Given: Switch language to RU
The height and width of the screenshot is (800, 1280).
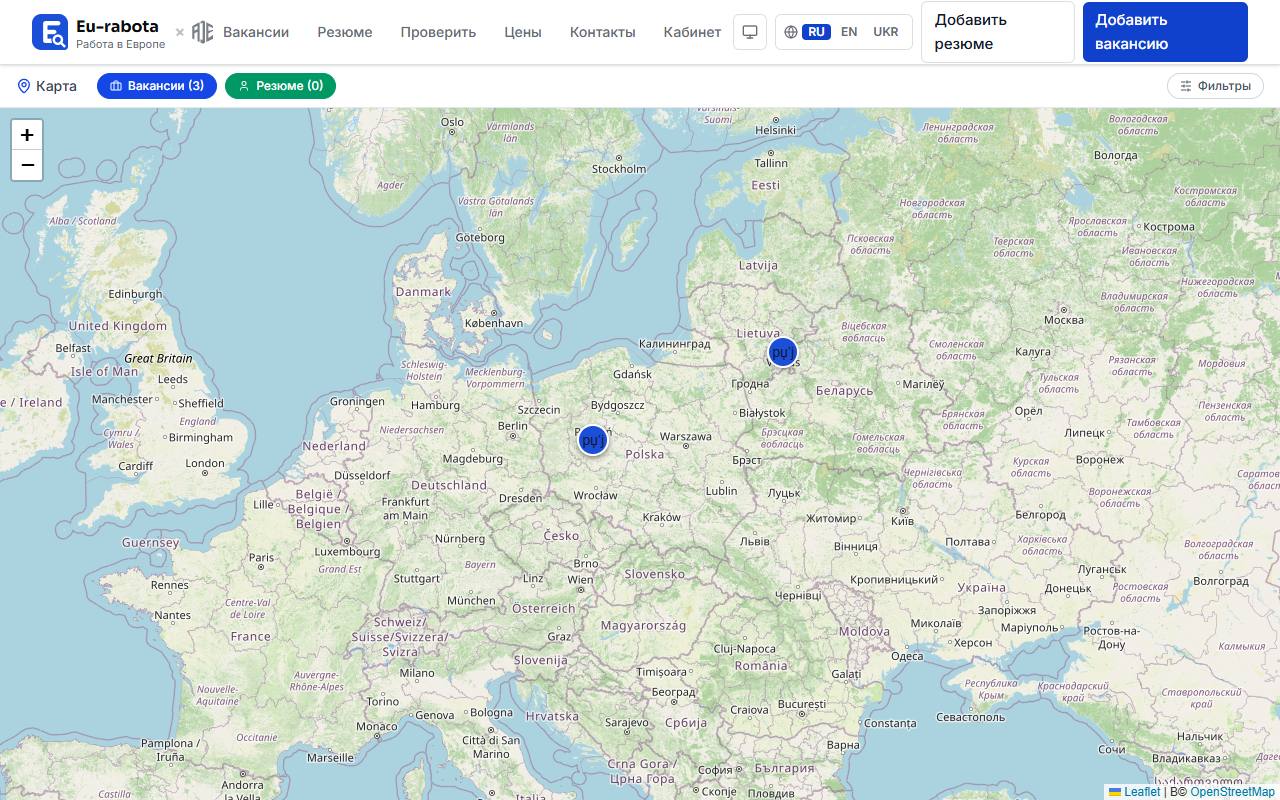Looking at the screenshot, I should (x=816, y=32).
